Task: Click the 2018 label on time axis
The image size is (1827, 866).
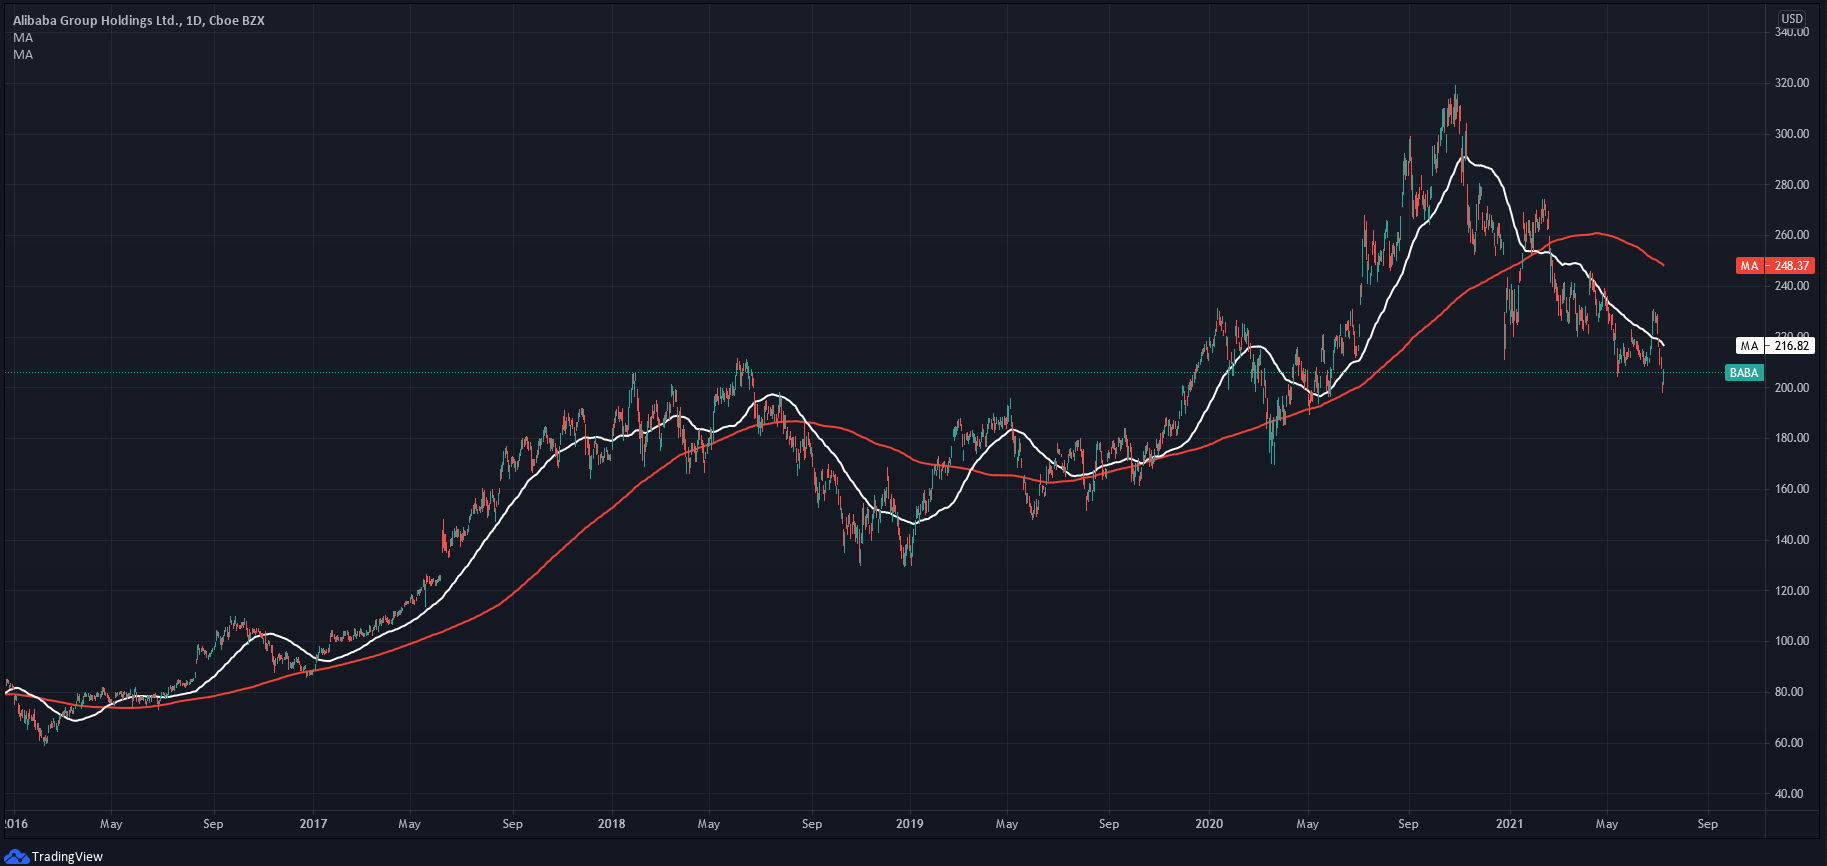Action: pos(611,824)
